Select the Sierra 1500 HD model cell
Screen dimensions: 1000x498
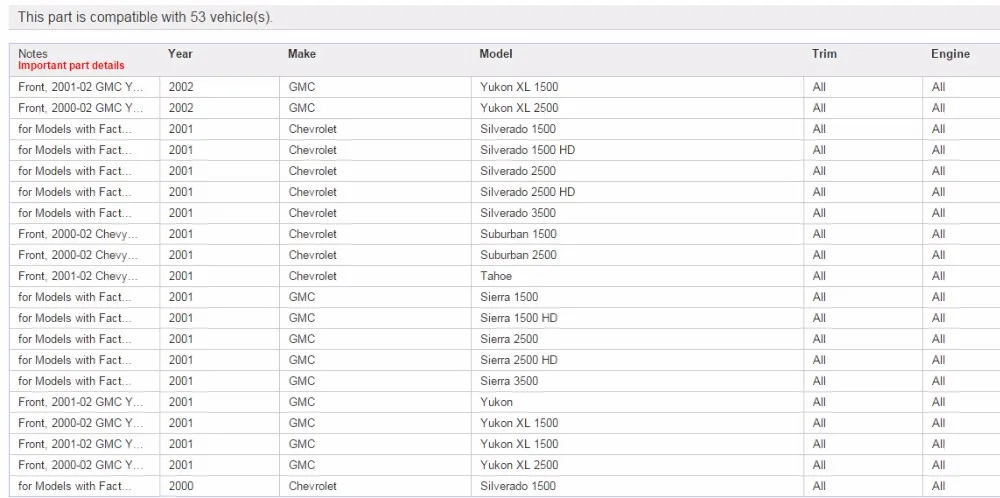click(x=518, y=318)
